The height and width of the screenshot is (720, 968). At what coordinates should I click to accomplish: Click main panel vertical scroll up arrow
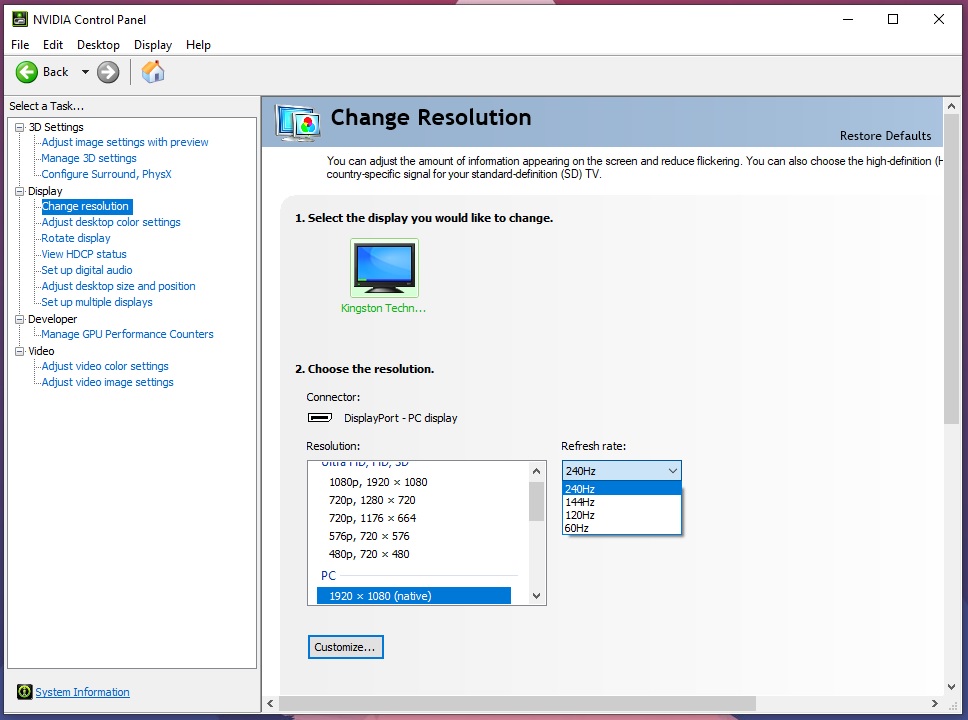pos(951,106)
